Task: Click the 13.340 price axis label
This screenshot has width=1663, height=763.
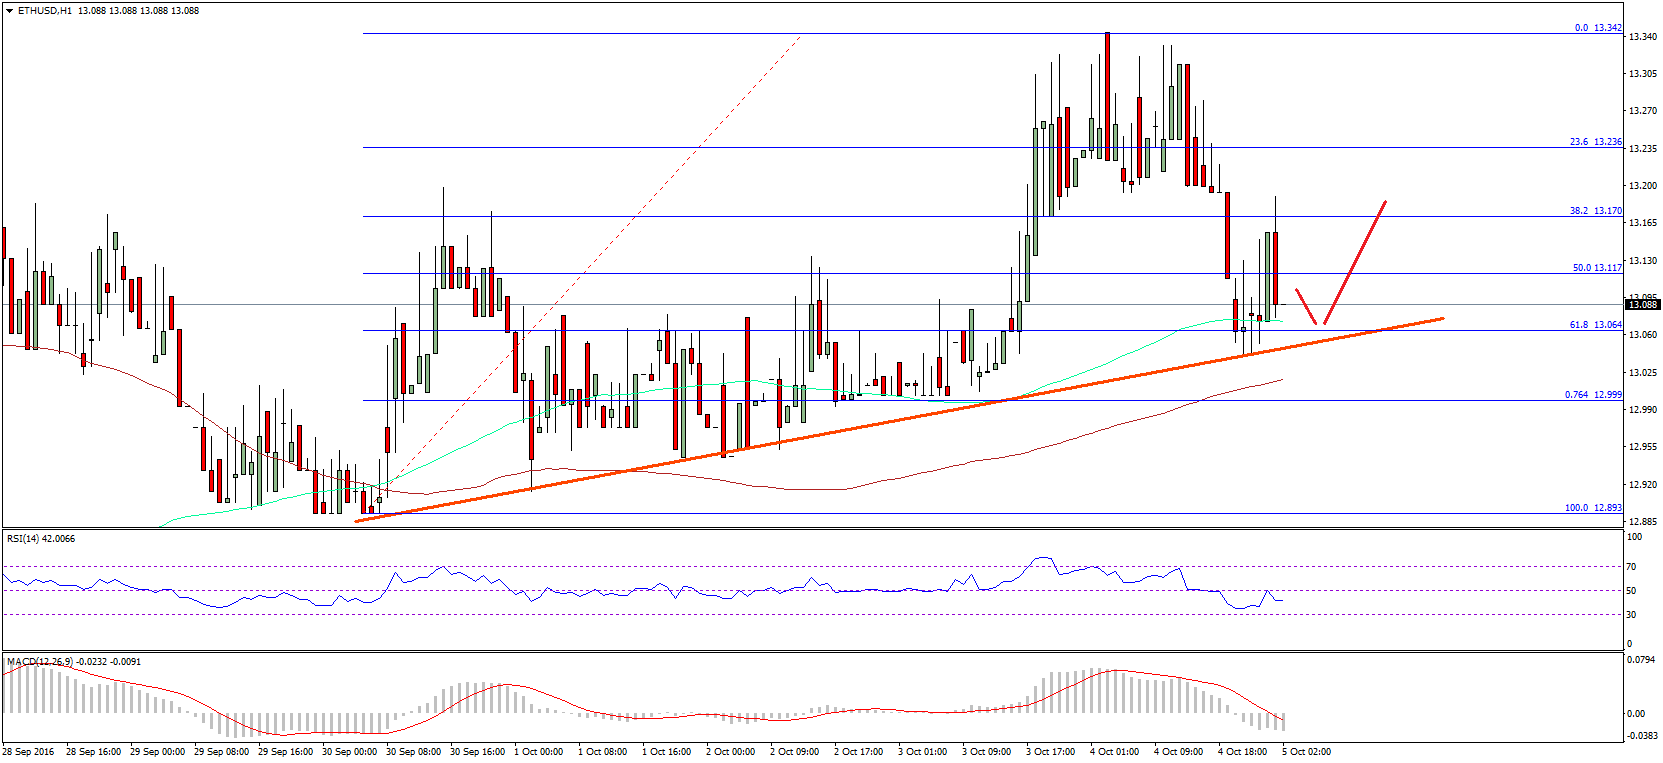Action: pyautogui.click(x=1642, y=37)
